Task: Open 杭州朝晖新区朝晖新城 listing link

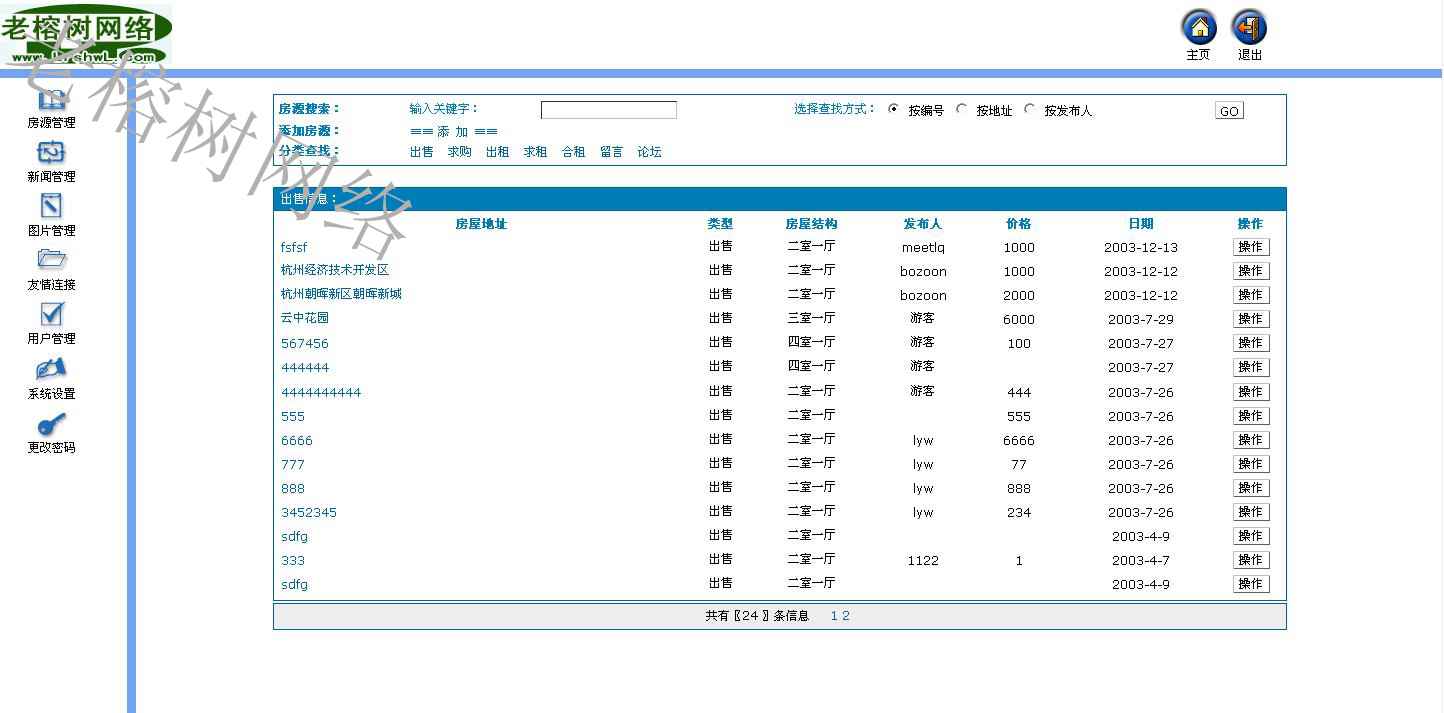Action: pyautogui.click(x=341, y=294)
